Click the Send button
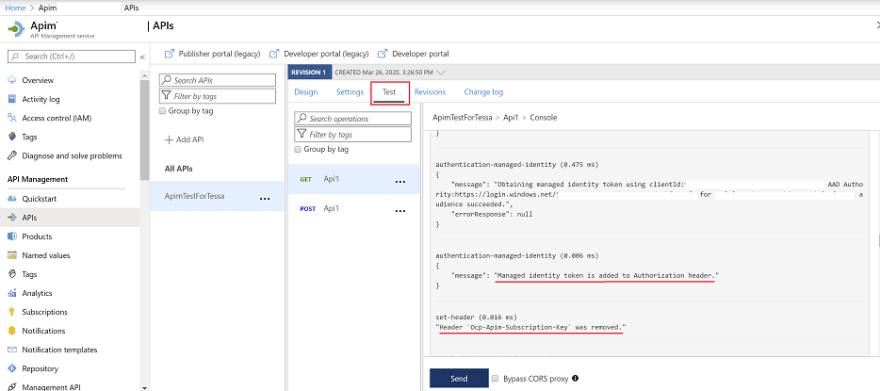Viewport: 880px width, 391px height. point(459,379)
